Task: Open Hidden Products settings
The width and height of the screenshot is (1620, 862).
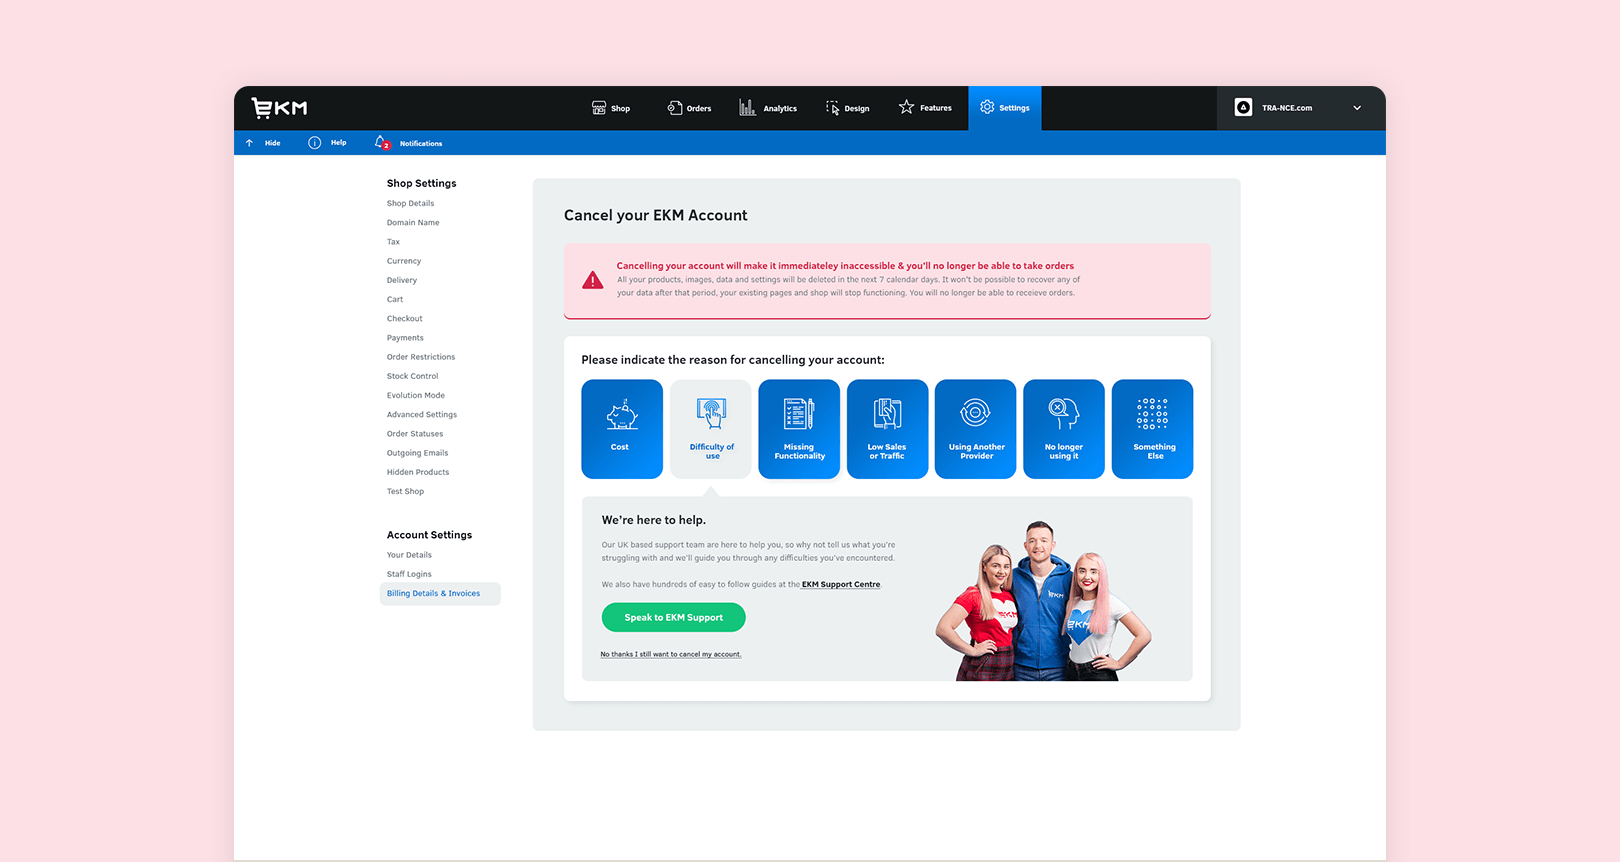Action: tap(418, 472)
